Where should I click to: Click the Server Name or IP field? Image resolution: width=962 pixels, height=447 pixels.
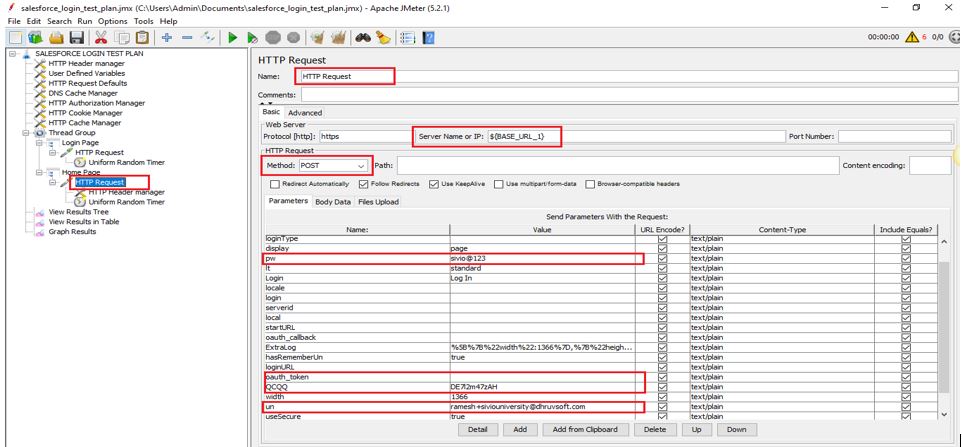[x=636, y=136]
